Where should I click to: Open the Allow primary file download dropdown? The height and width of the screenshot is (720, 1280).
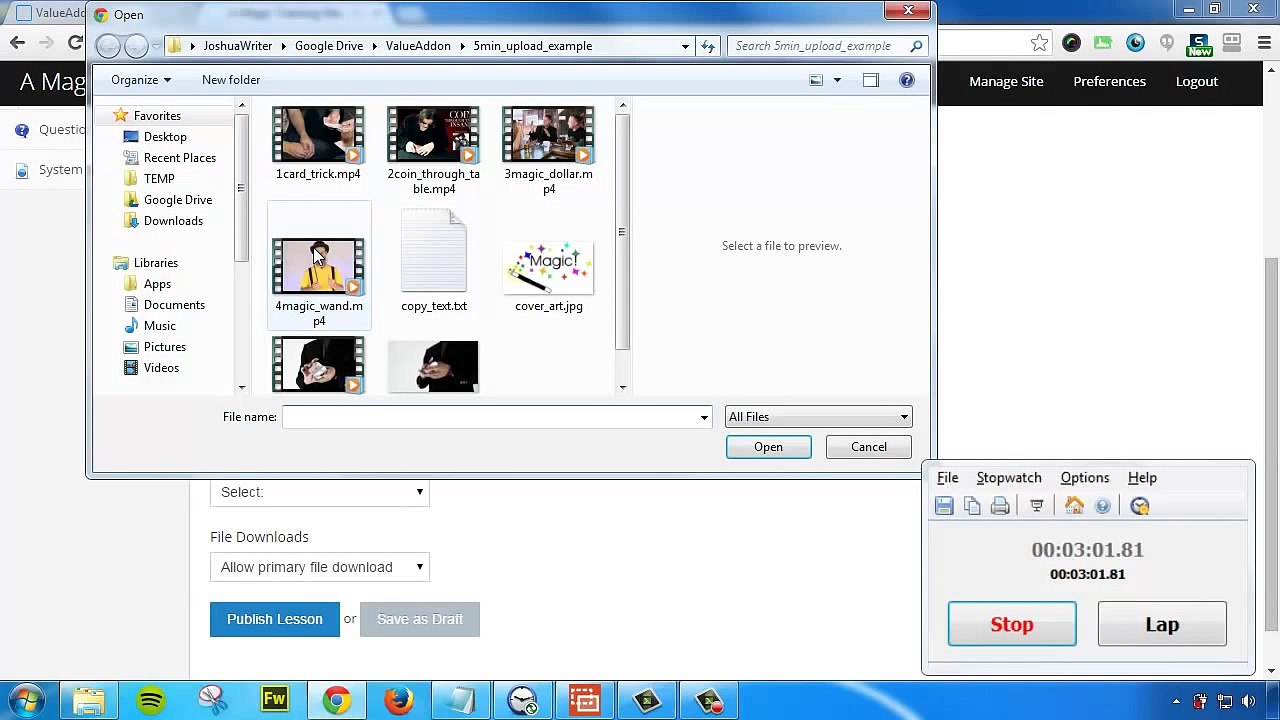320,567
